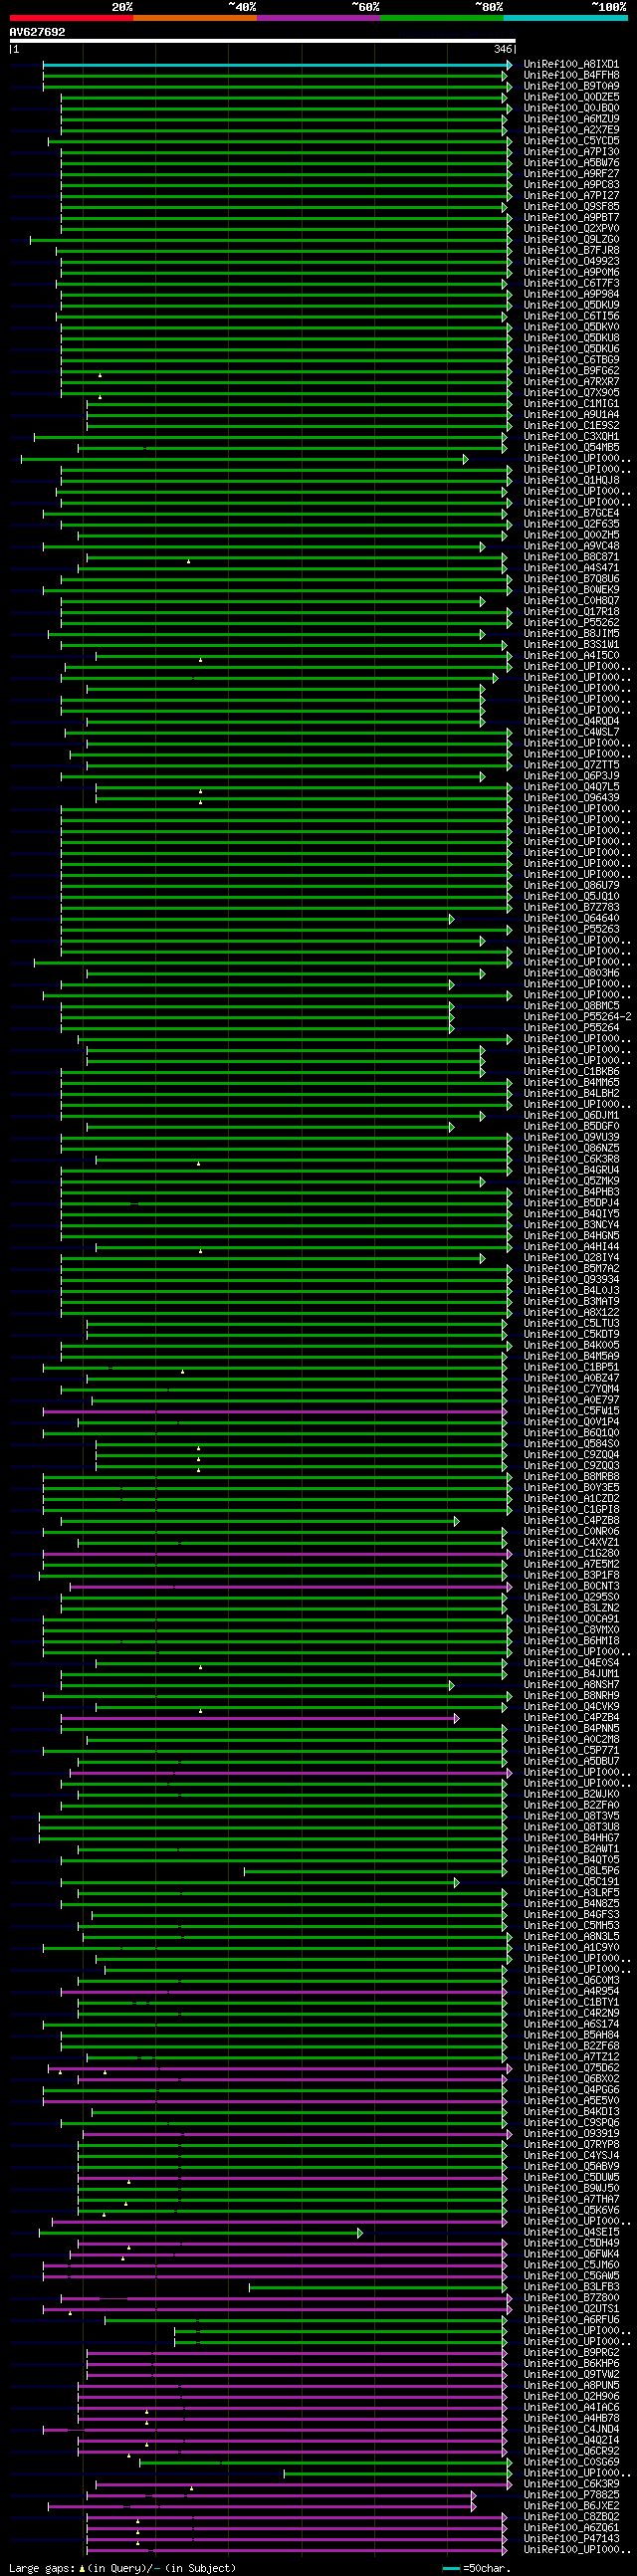Open the UniRef100_A8IXD1 hit
The width and height of the screenshot is (637, 2576).
tap(571, 65)
